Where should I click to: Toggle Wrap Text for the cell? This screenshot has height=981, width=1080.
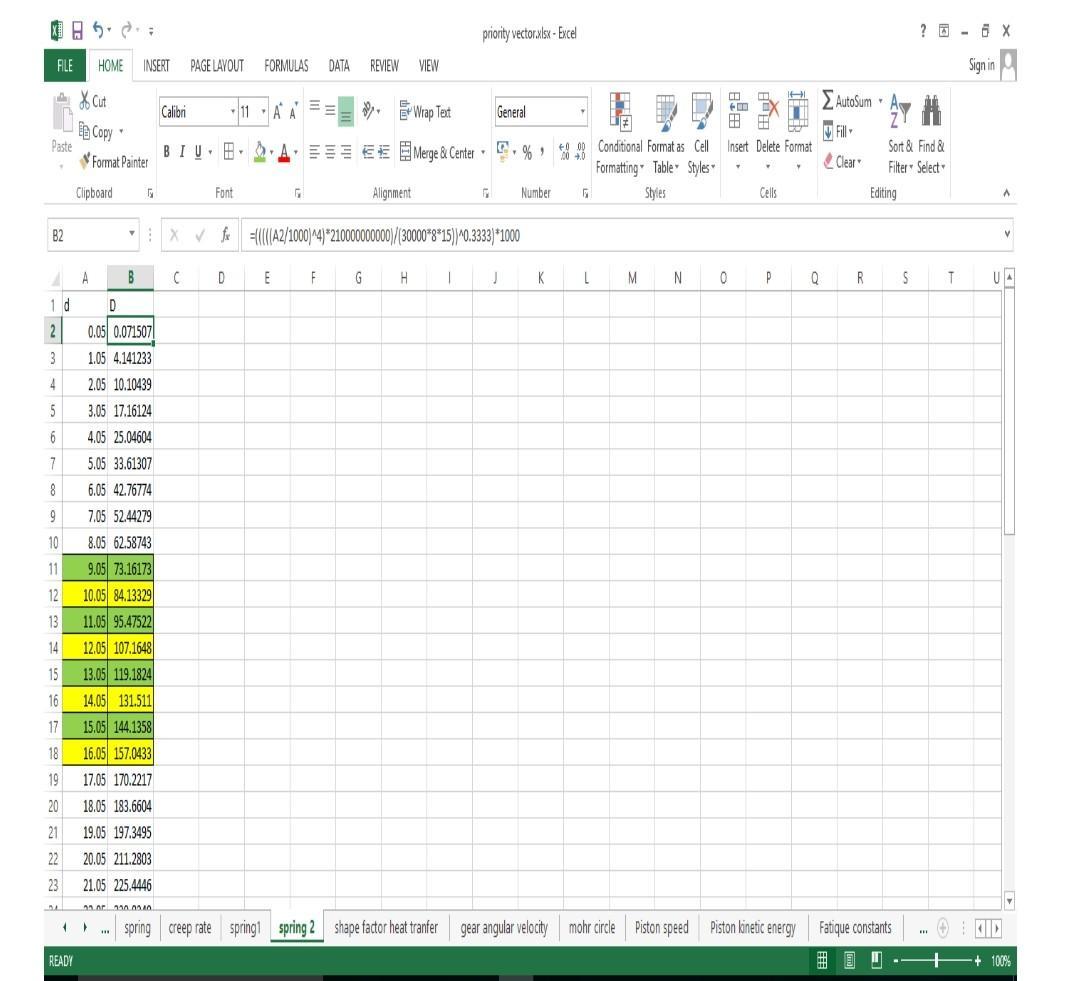tap(425, 112)
